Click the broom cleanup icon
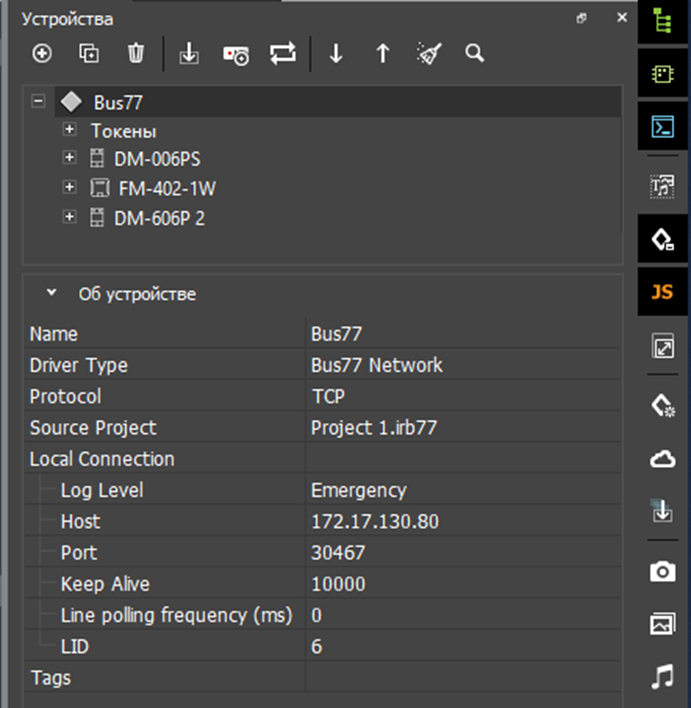 428,54
